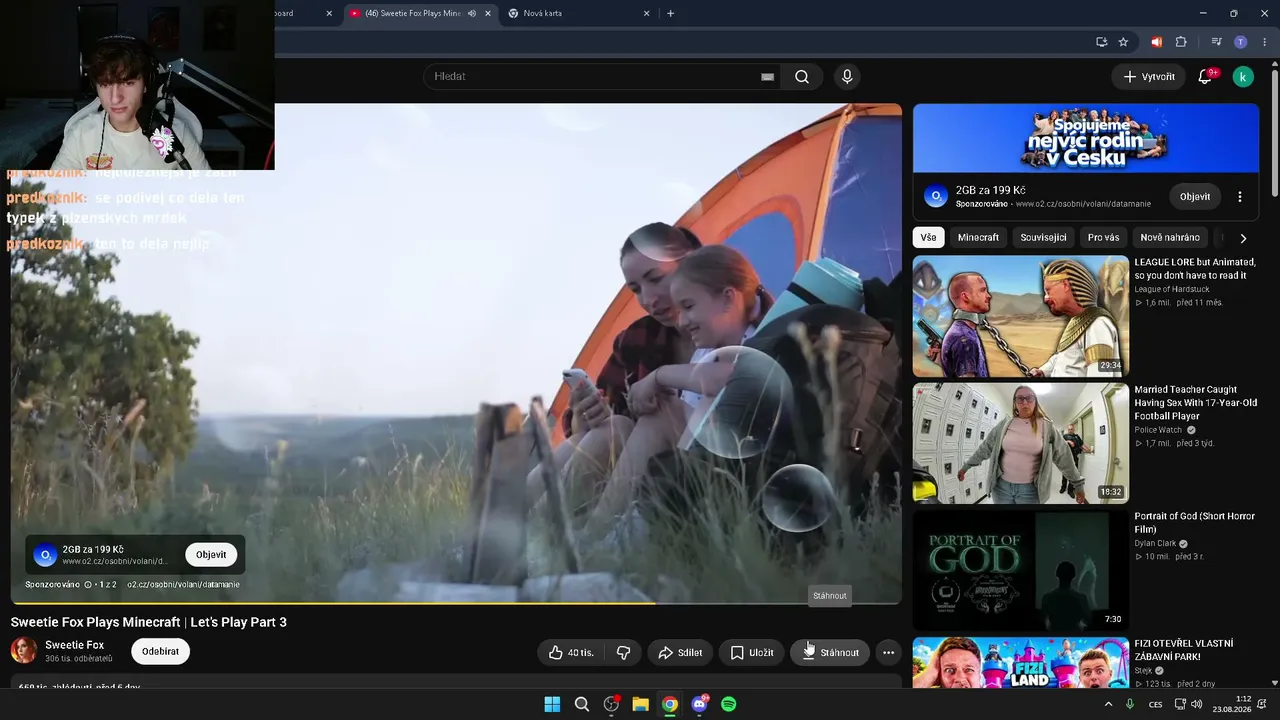Click the Chrome icon in the taskbar
This screenshot has width=1280, height=720.
point(670,704)
